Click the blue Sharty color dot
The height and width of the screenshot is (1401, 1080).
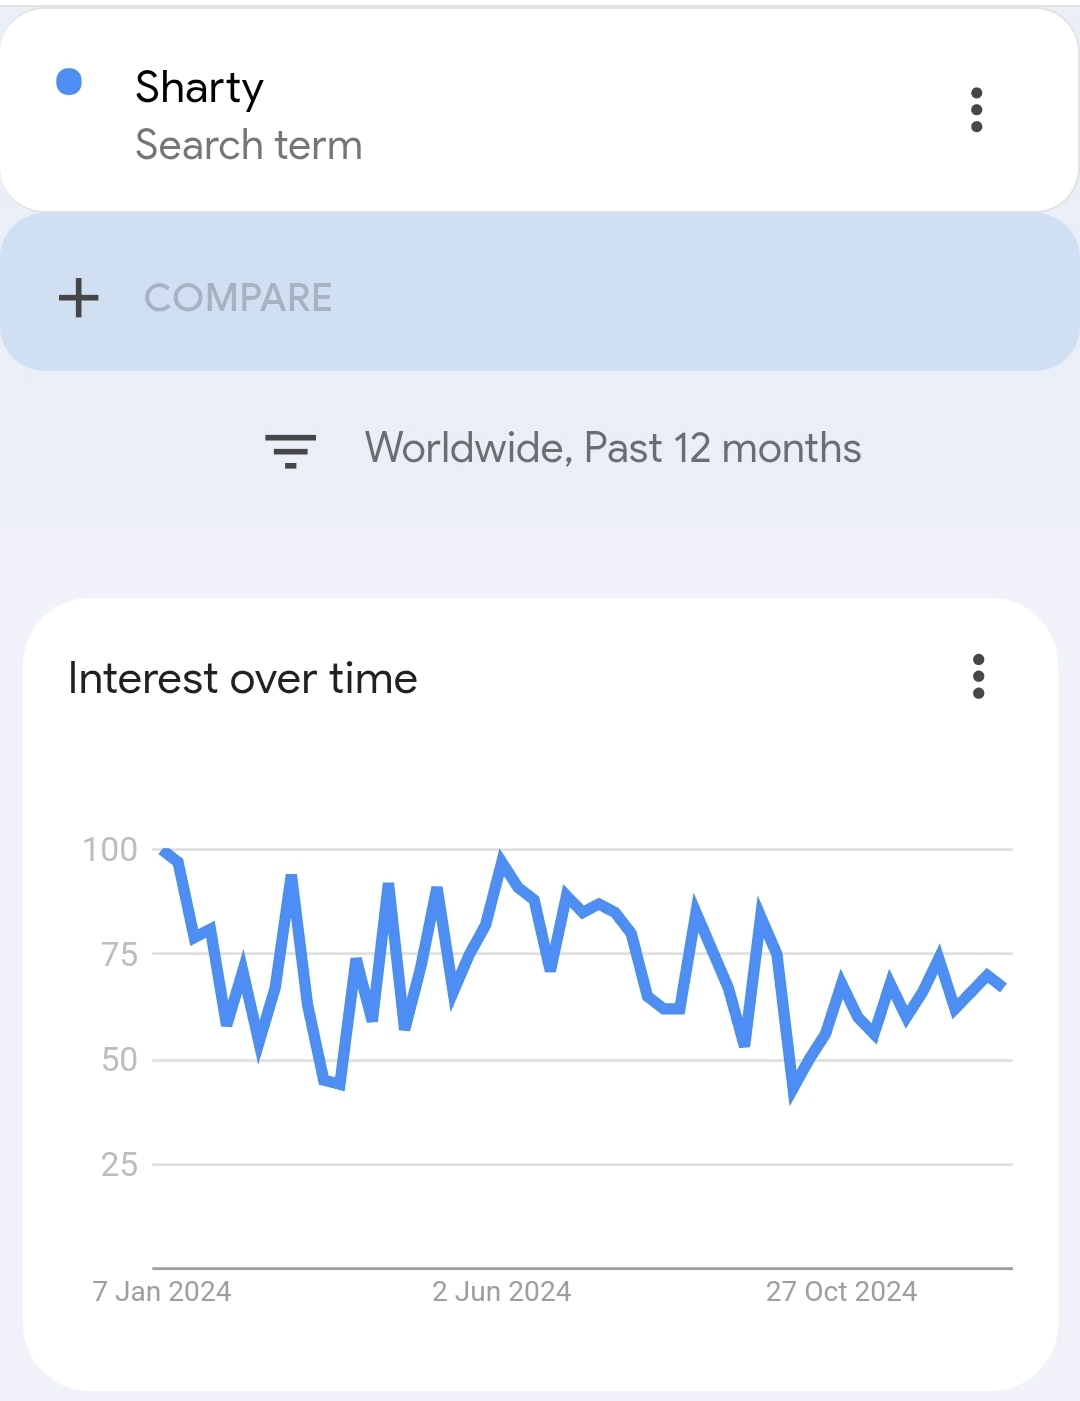point(69,82)
